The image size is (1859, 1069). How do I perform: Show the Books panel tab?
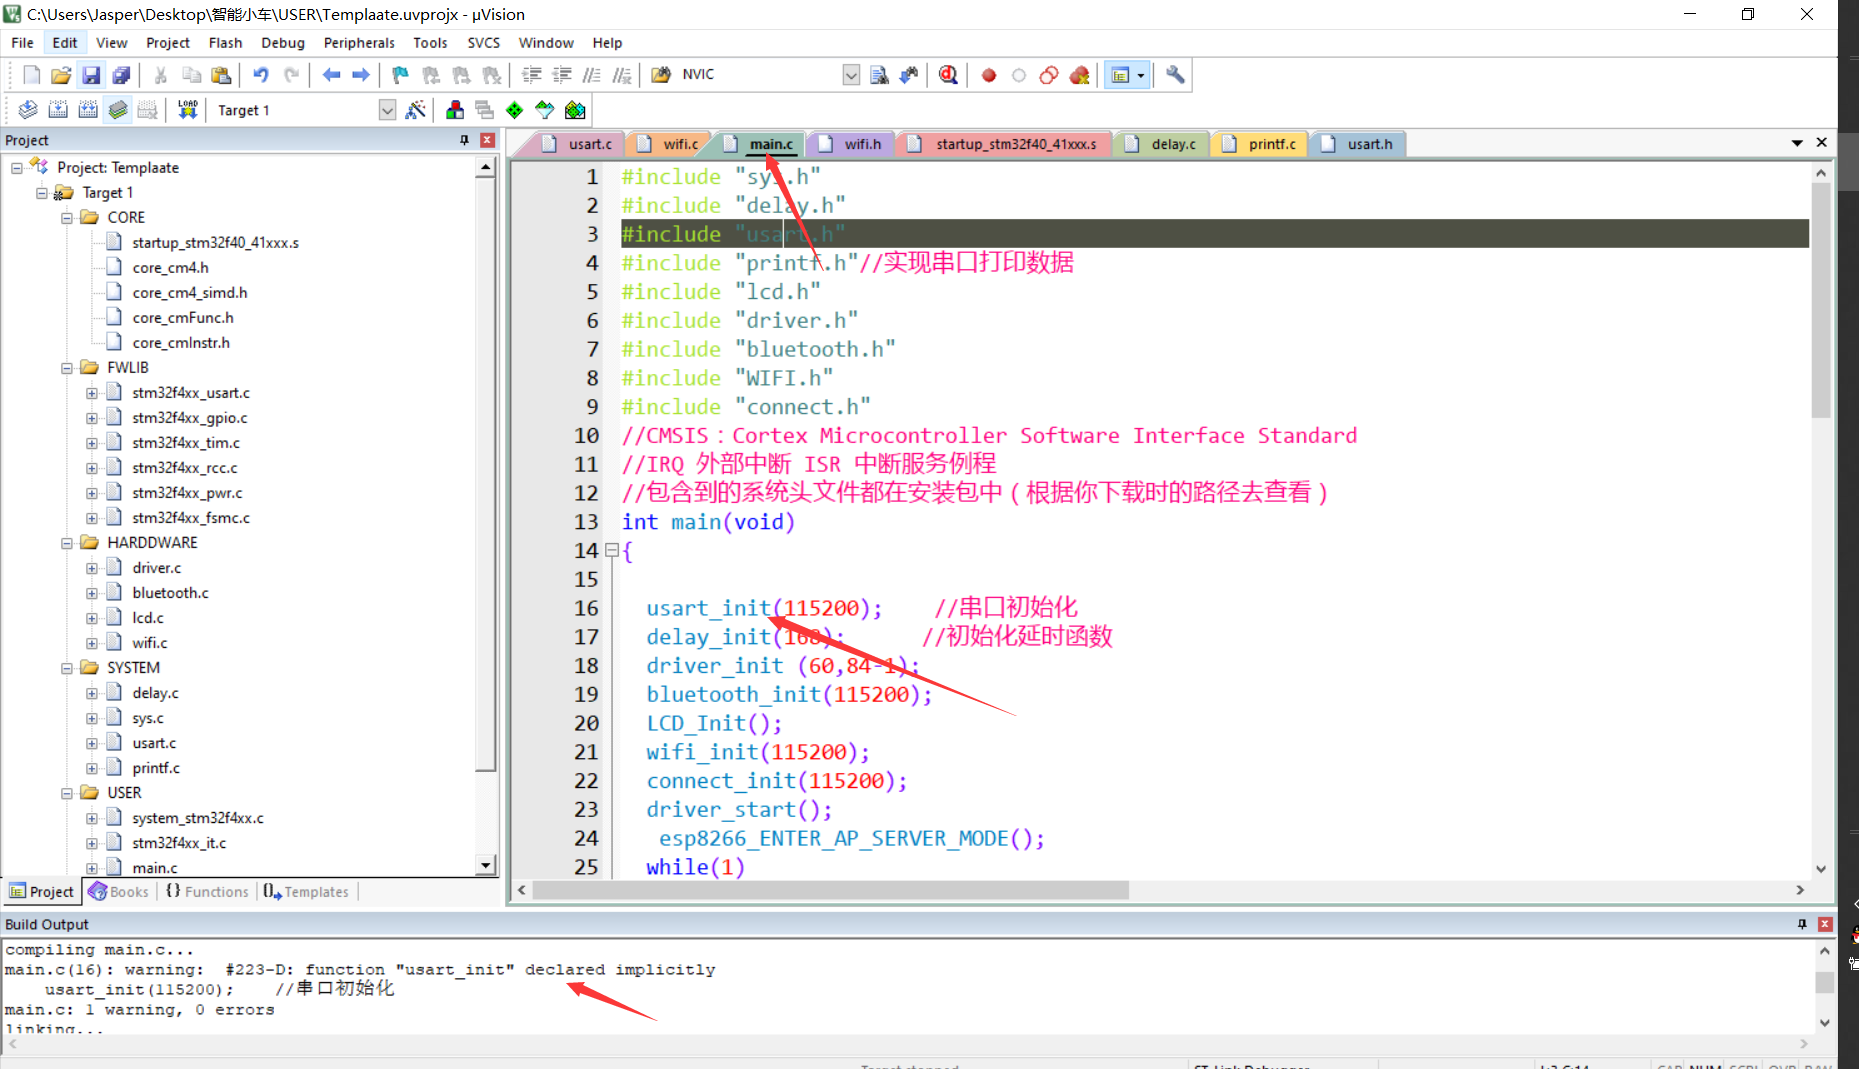click(119, 892)
